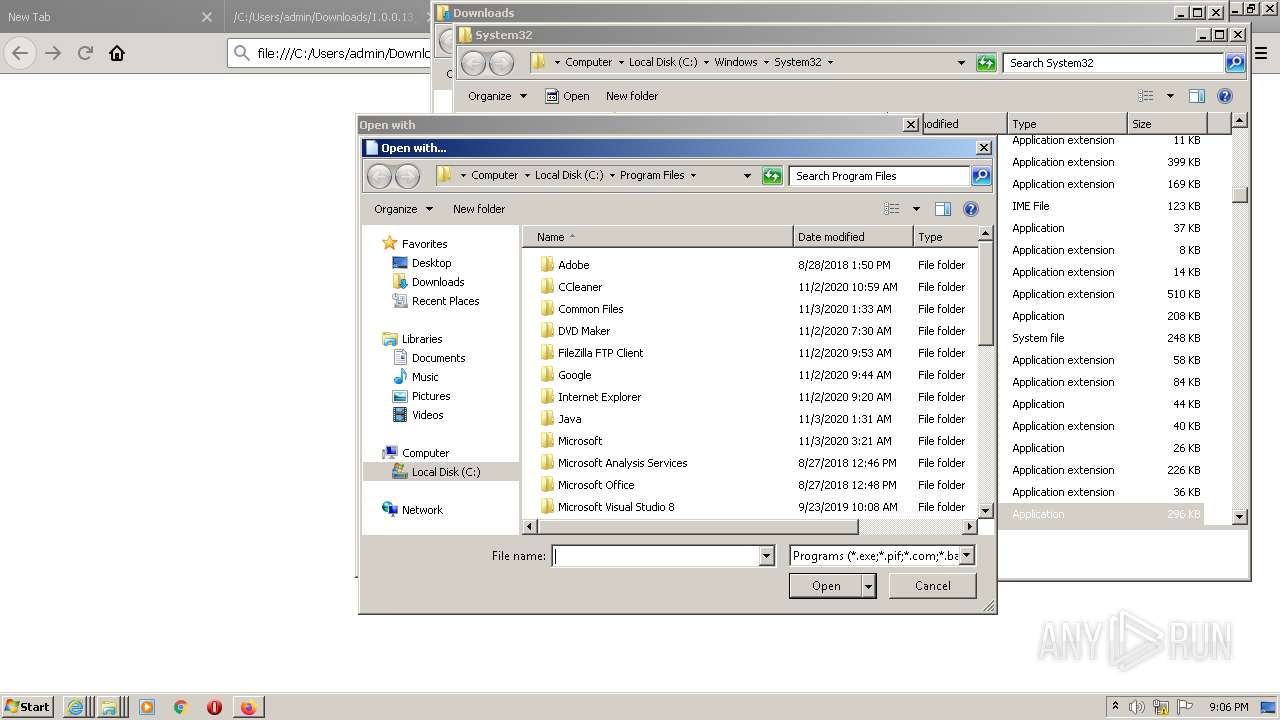The width and height of the screenshot is (1280, 720).
Task: Sort by Size column in System32 window
Action: pyautogui.click(x=1167, y=124)
